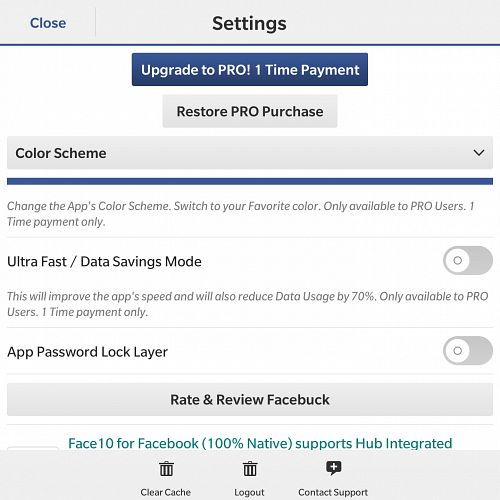
Task: Select the Clear Cache label
Action: click(166, 492)
